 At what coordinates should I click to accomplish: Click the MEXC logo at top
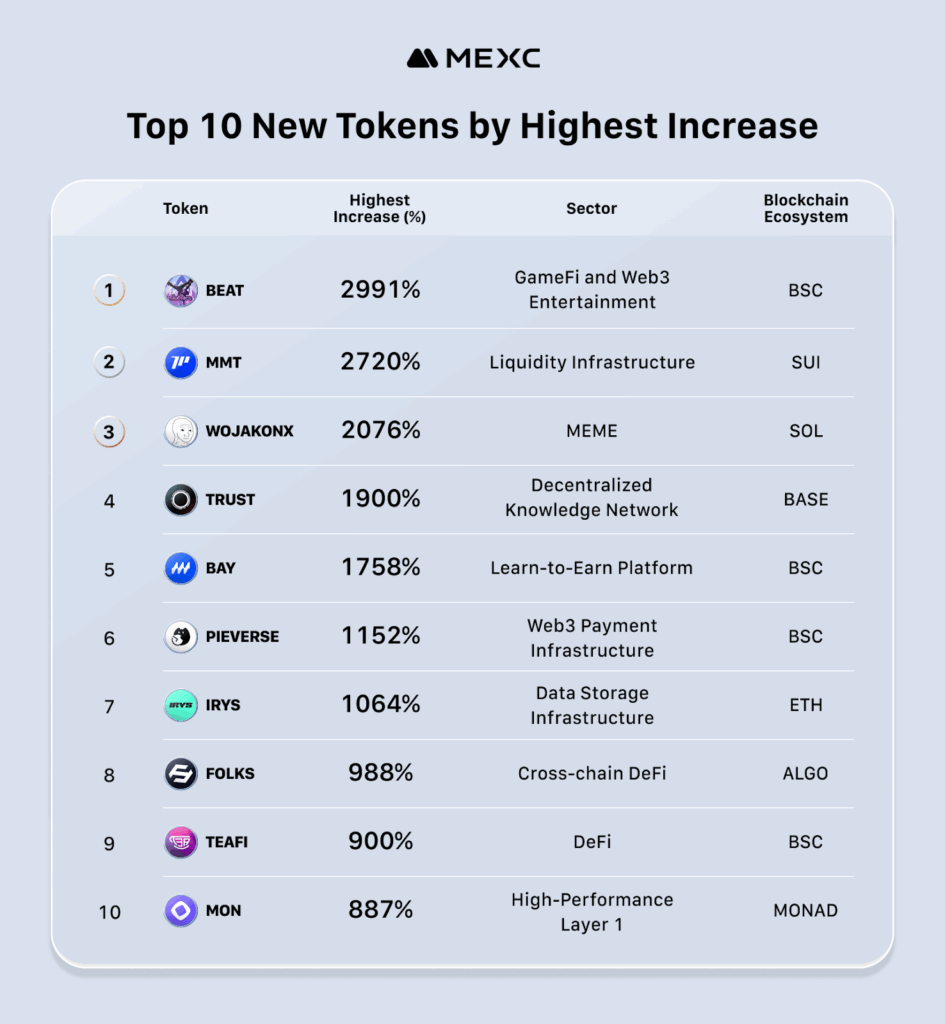tap(473, 59)
